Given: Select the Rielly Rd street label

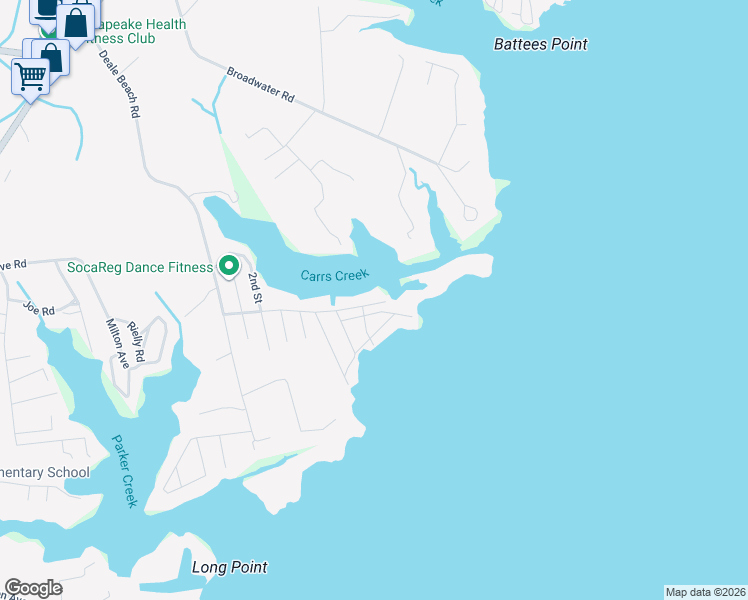Looking at the screenshot, I should (135, 342).
